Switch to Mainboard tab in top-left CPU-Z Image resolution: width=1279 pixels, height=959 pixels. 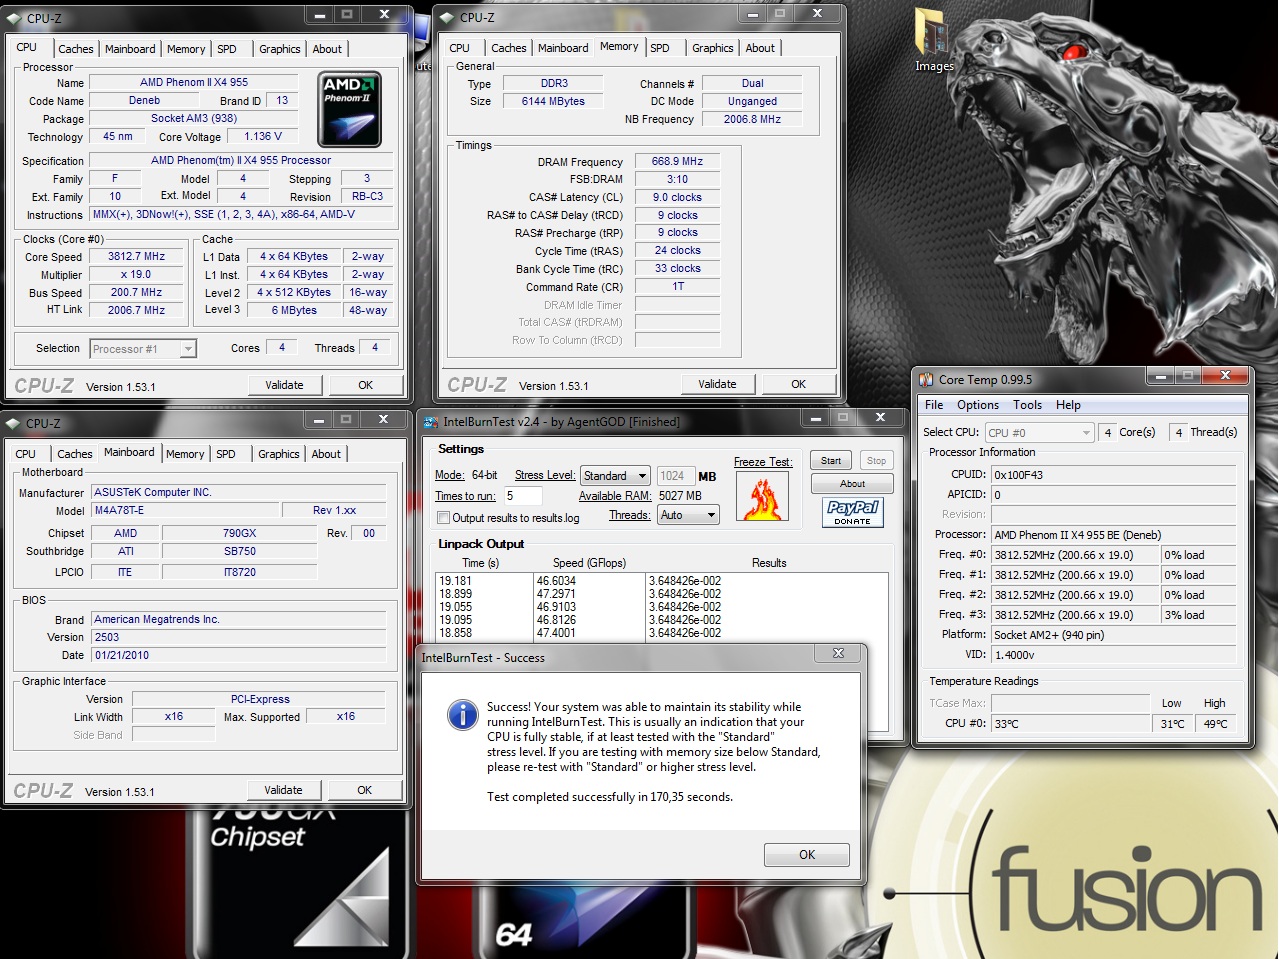[130, 49]
